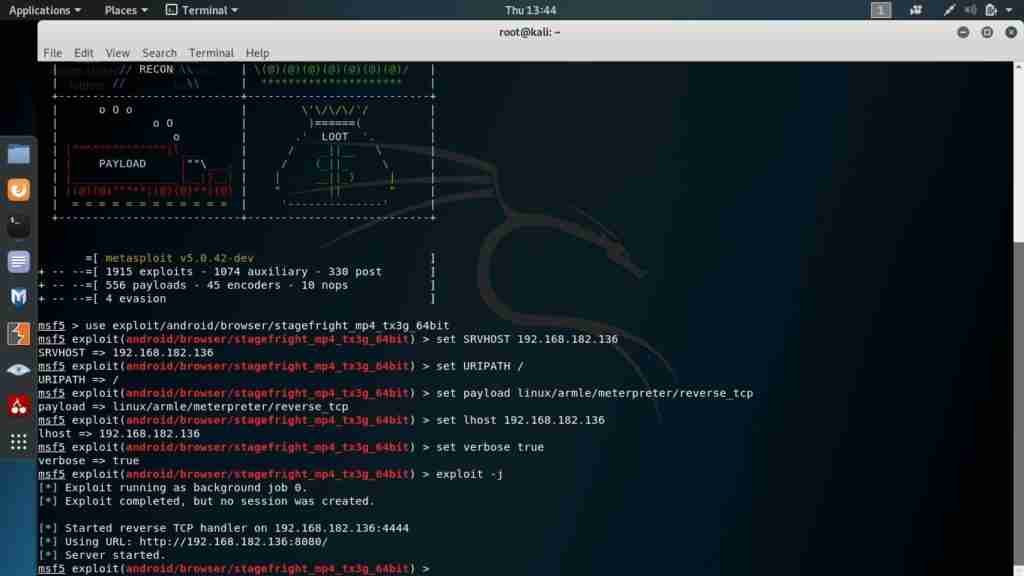Click the 'set verbose true' command text
The height and width of the screenshot is (576, 1024).
point(490,447)
